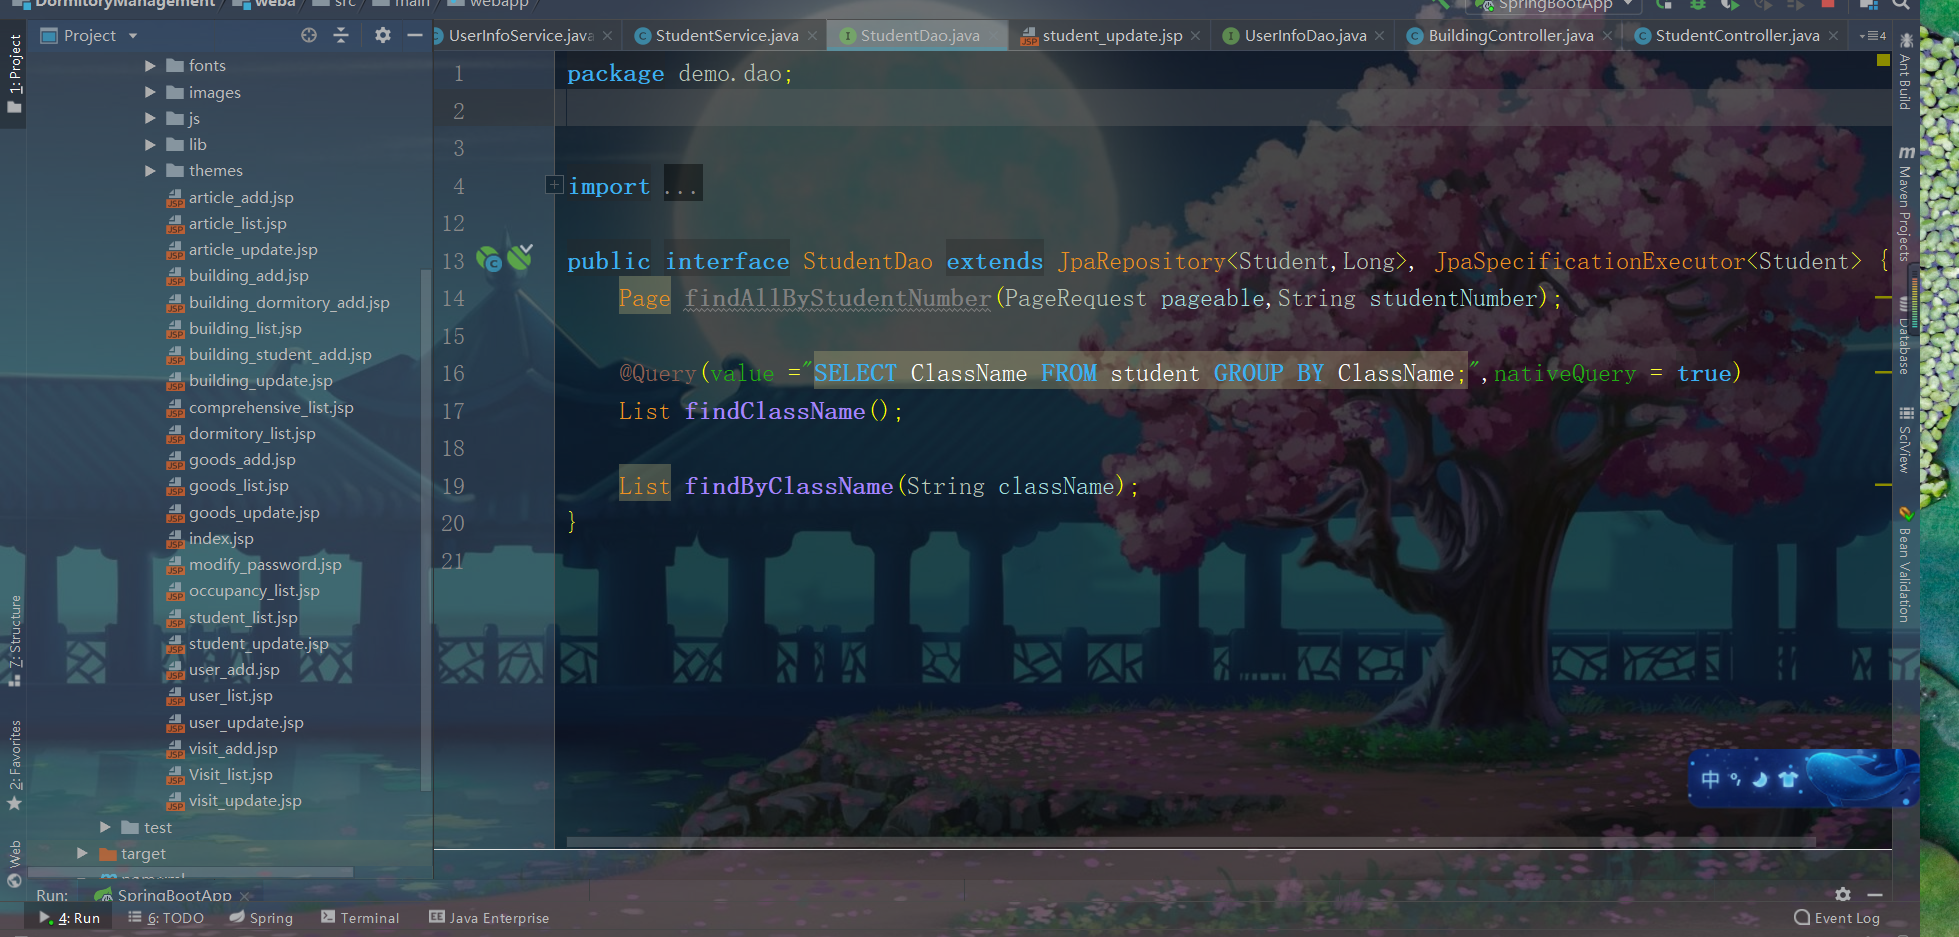Click the Spring bean gutter icon on line 13
The height and width of the screenshot is (937, 1959).
tap(519, 258)
